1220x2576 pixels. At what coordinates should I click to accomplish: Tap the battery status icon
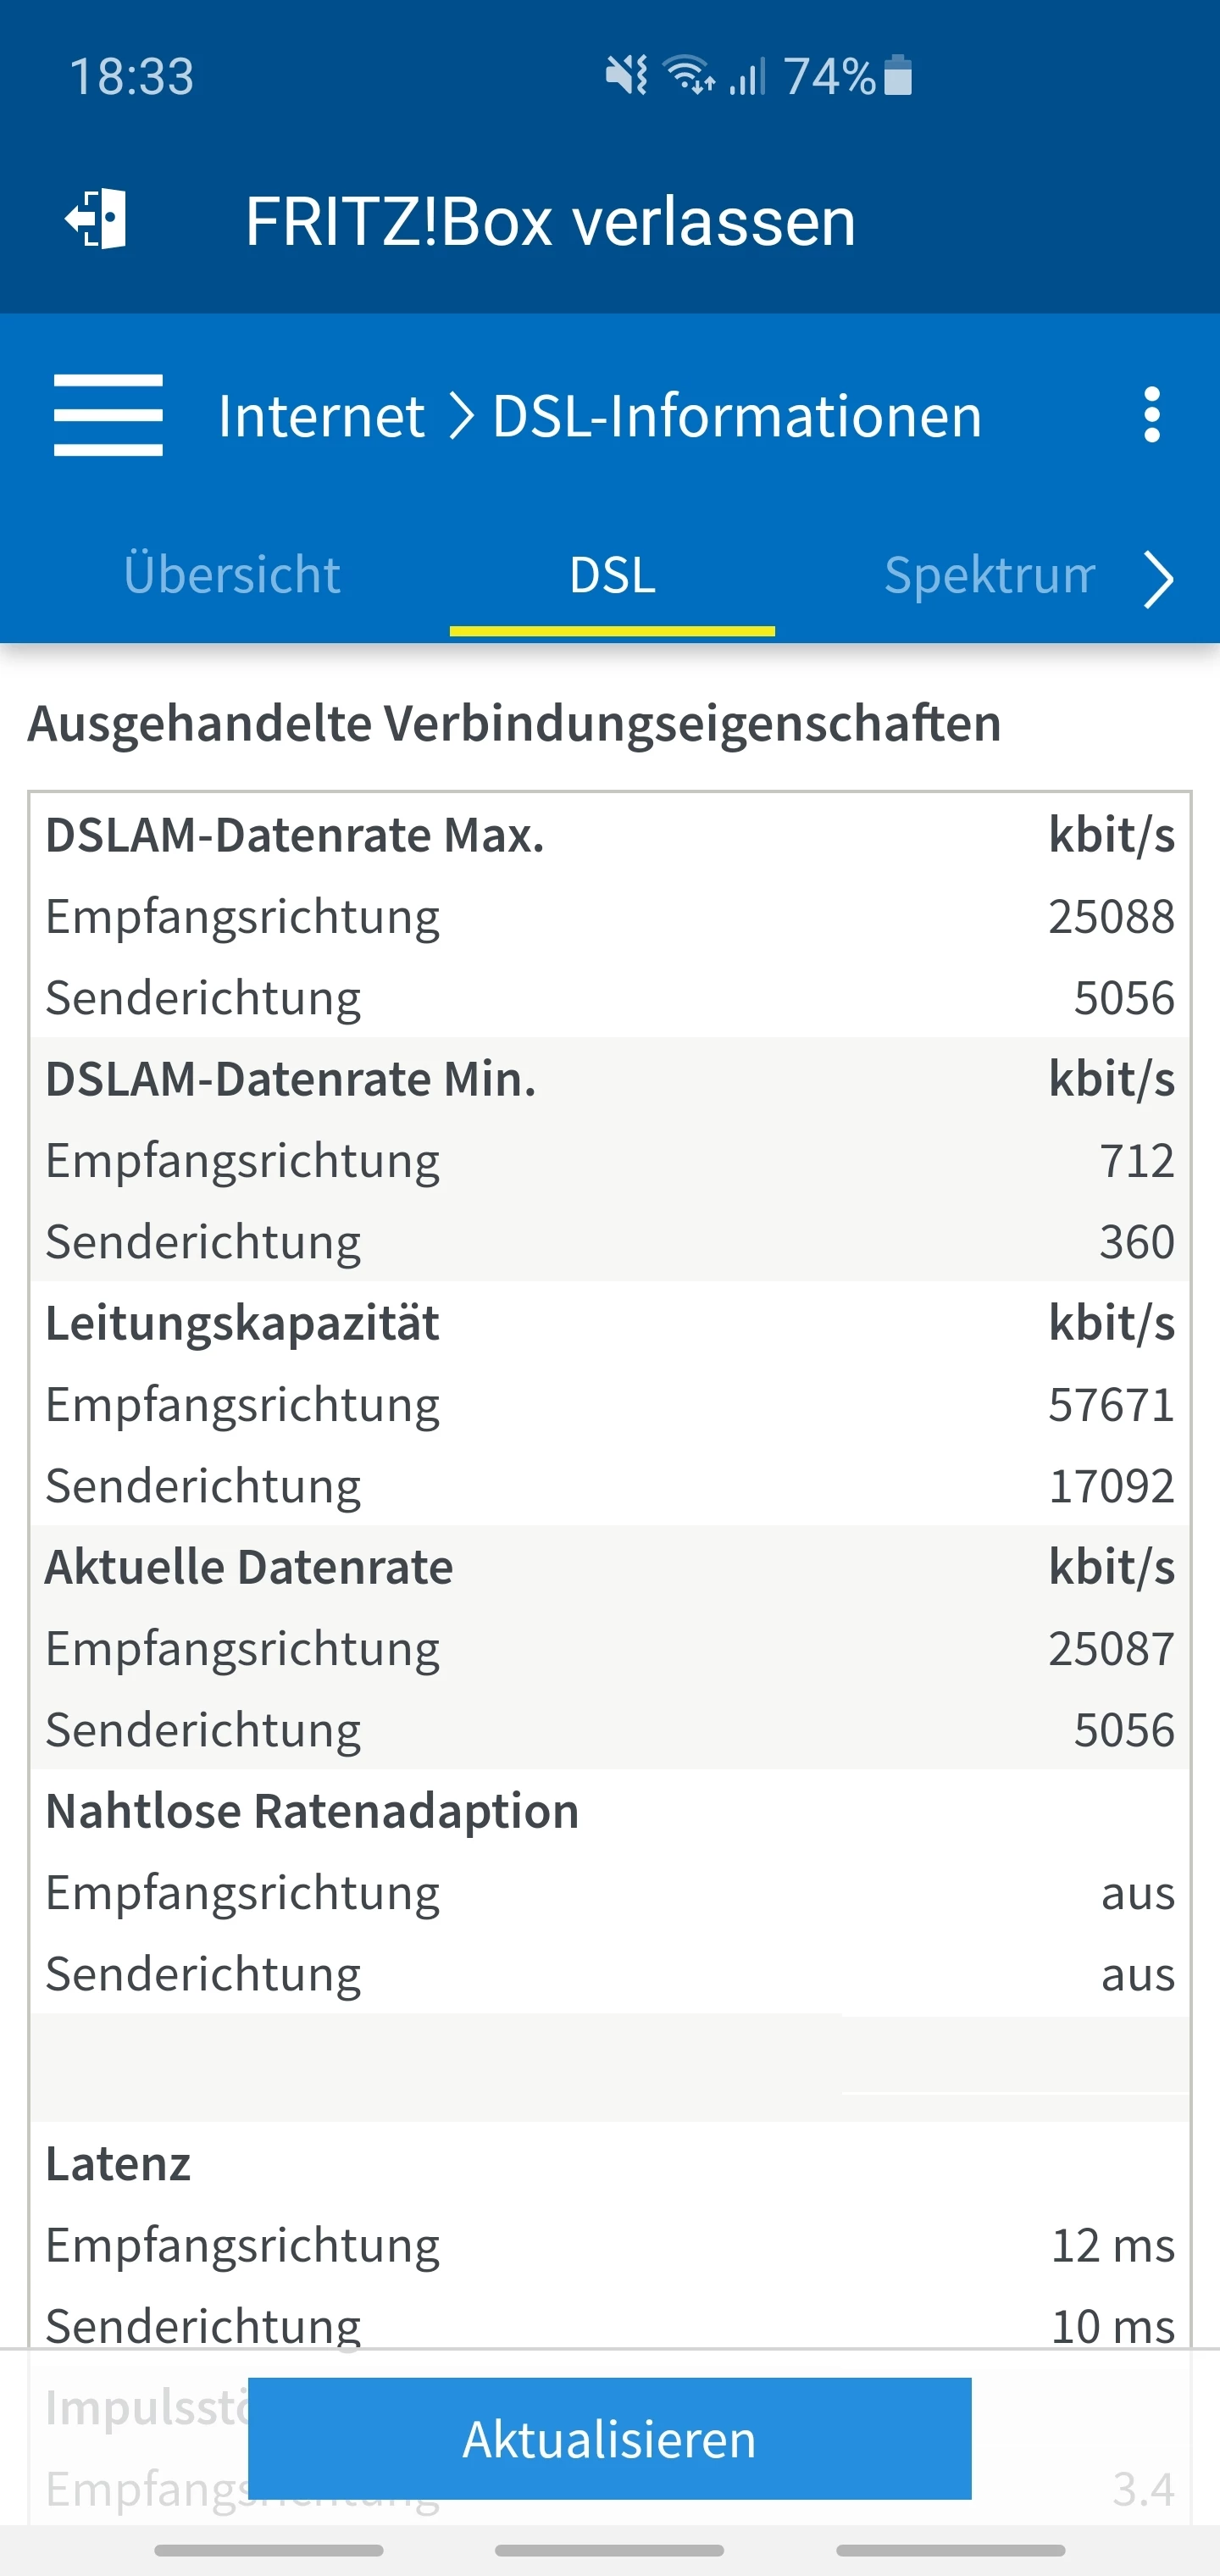tap(898, 76)
